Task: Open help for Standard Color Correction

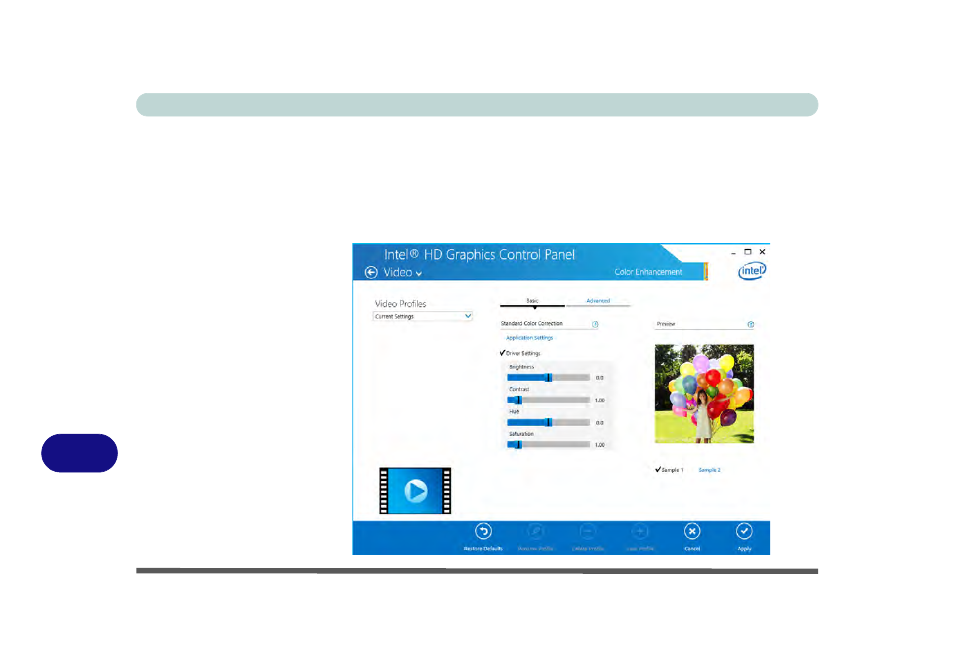Action: (x=595, y=324)
